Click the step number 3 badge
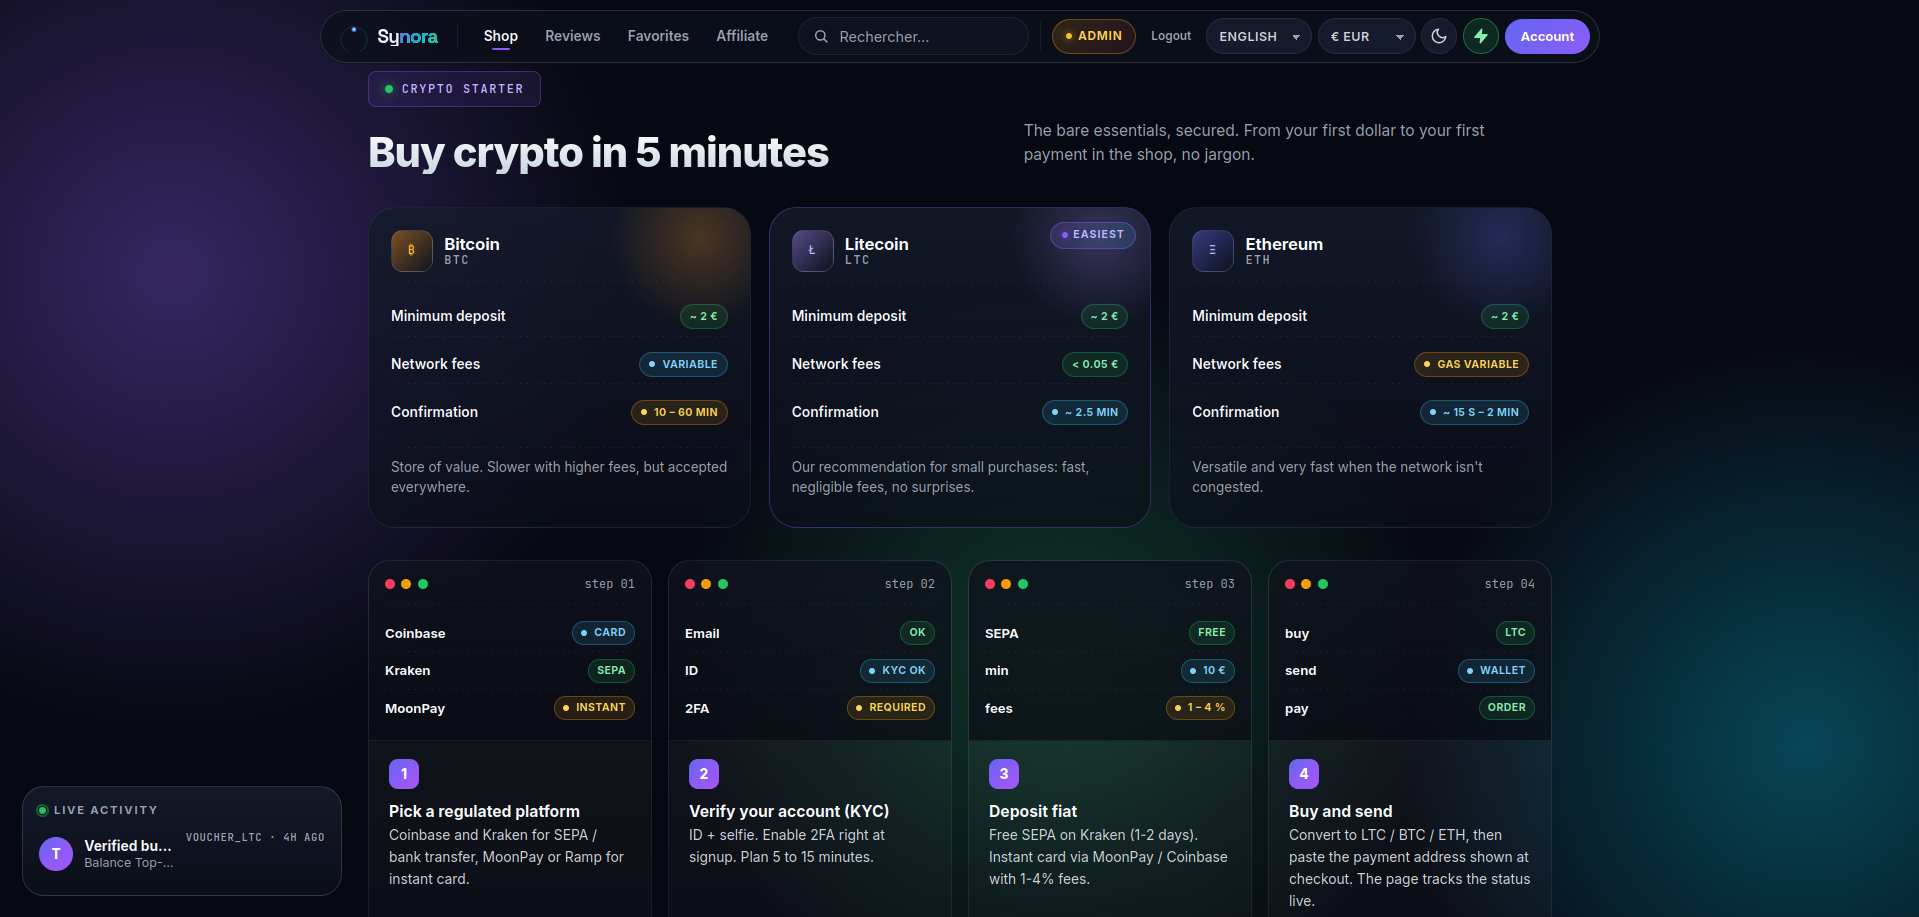1919x917 pixels. click(1004, 774)
